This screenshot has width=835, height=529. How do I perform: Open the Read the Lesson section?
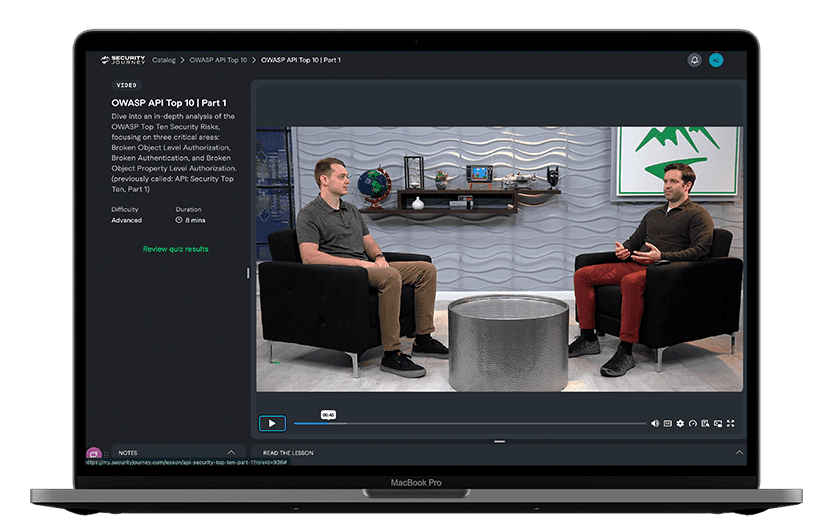(x=498, y=452)
